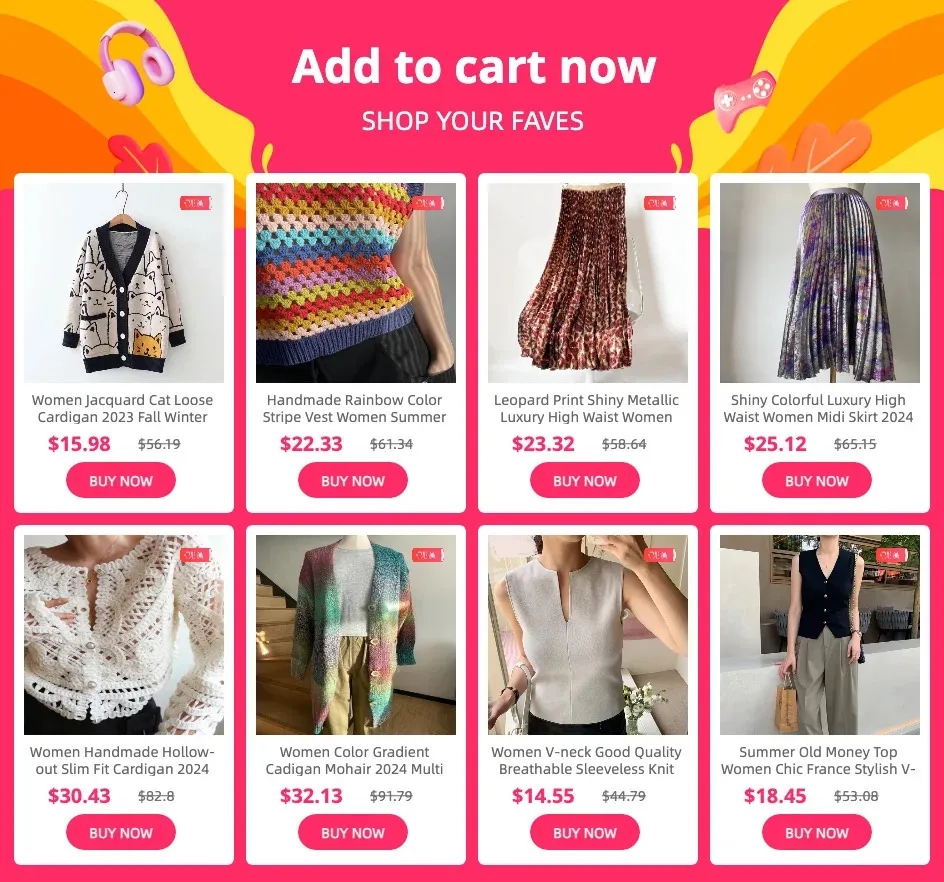Image resolution: width=944 pixels, height=882 pixels.
Task: Click red badge on cat cardigan image
Action: click(196, 203)
